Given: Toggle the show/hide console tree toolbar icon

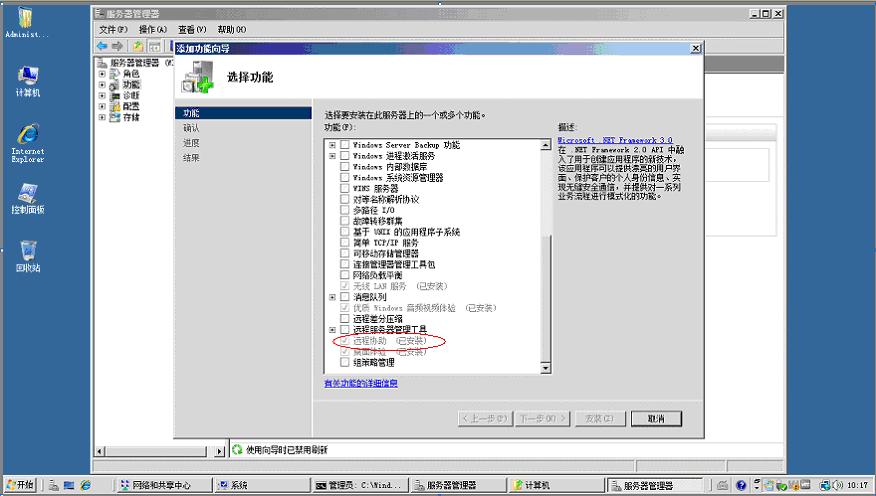Looking at the screenshot, I should [x=155, y=46].
